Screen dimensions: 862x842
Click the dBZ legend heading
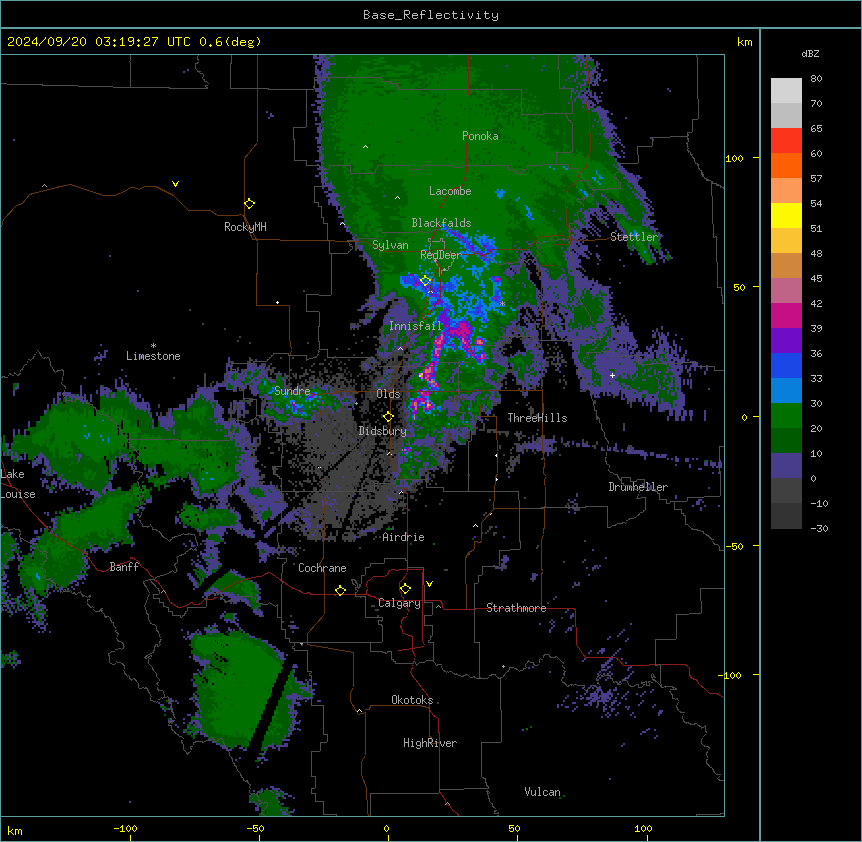(x=810, y=53)
